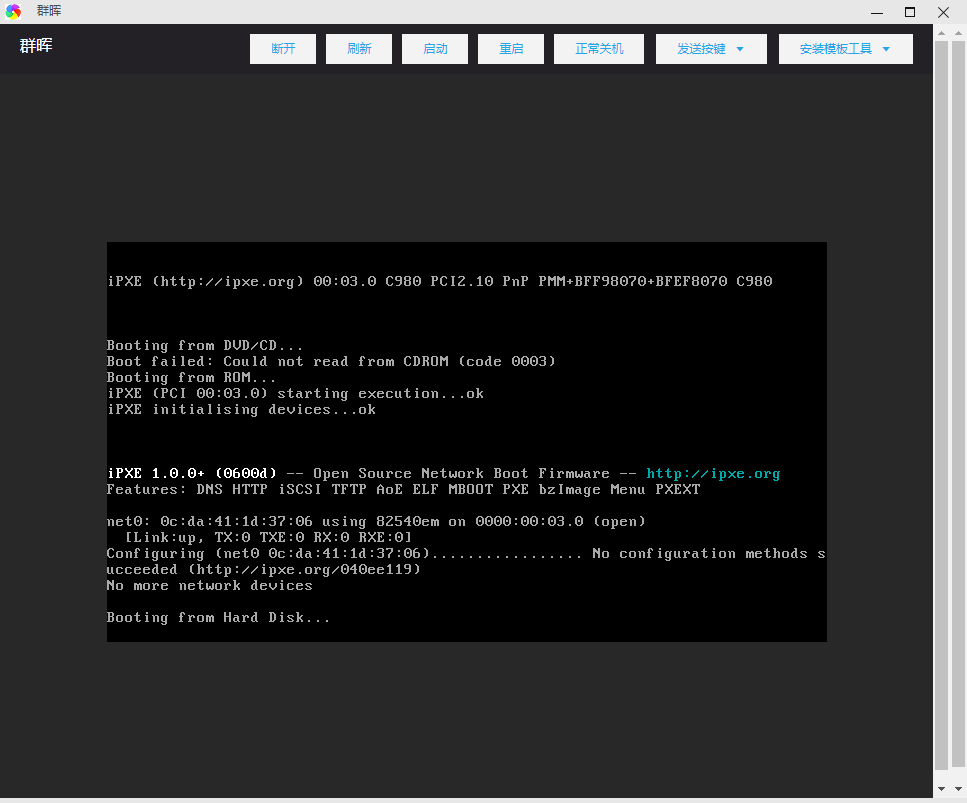
Task: Start the VM with 启动 button
Action: pos(435,49)
